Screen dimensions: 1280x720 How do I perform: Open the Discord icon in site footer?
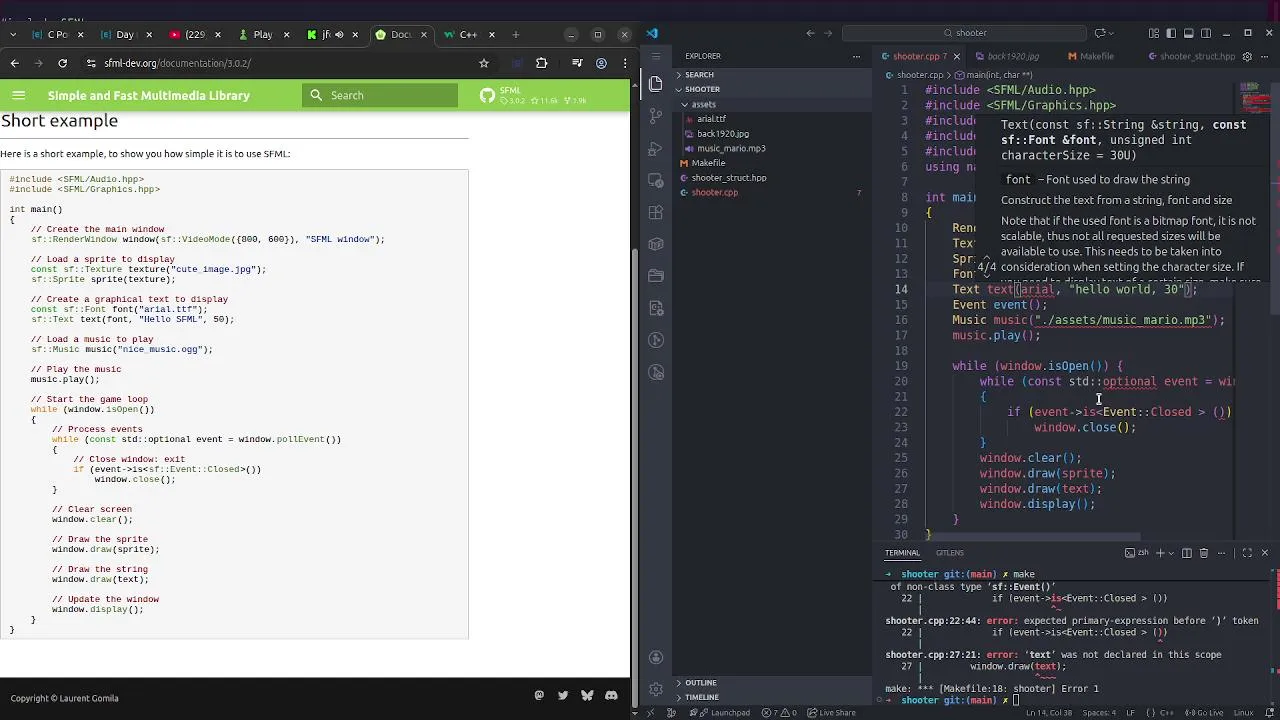[x=611, y=696]
